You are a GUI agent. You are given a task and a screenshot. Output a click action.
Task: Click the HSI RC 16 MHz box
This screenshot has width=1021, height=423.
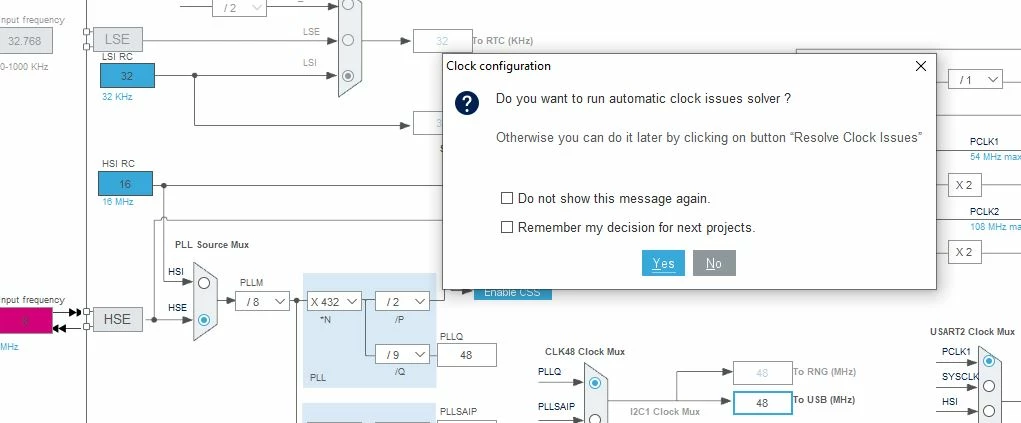(126, 184)
